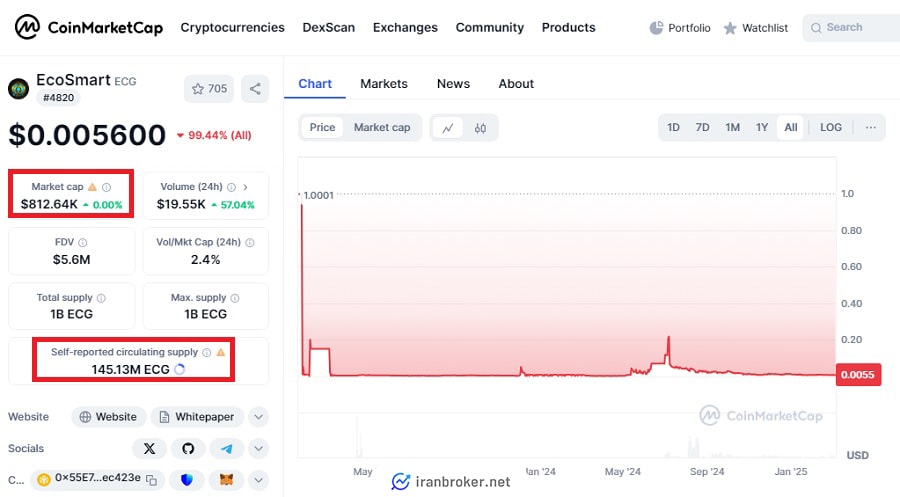Copy the contract address with copy icon
900x497 pixels.
[x=152, y=480]
